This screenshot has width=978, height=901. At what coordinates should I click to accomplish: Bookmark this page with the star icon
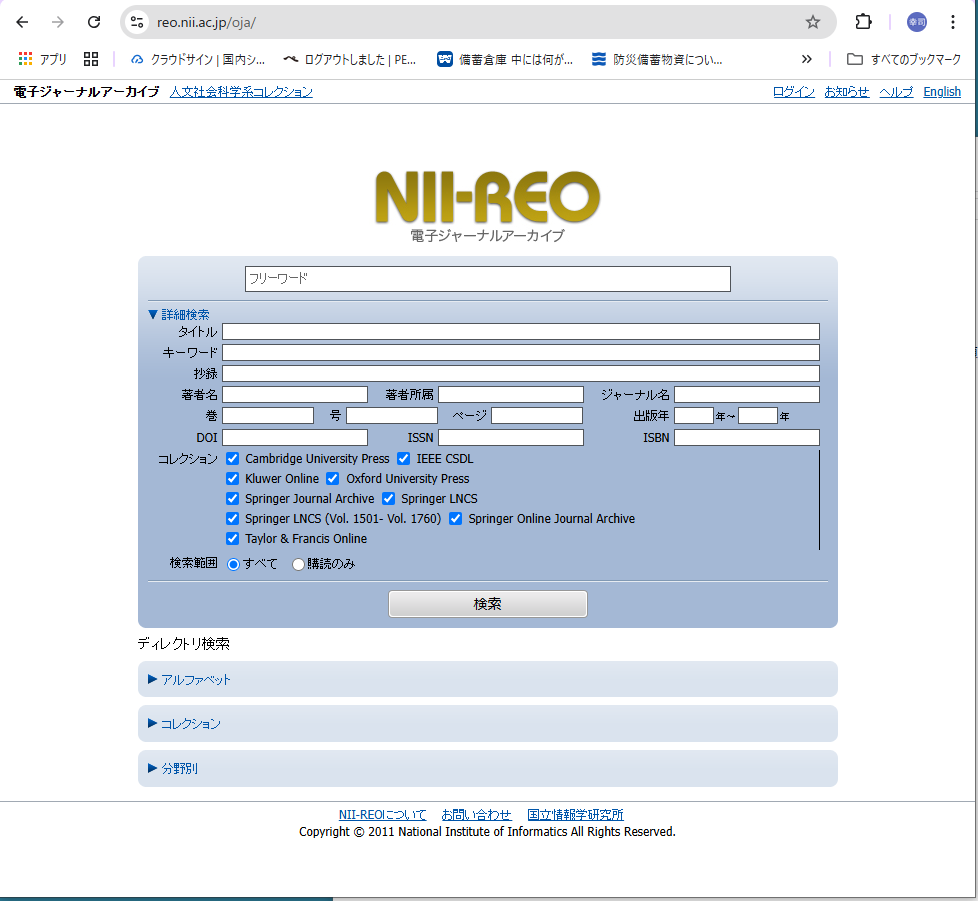coord(813,22)
